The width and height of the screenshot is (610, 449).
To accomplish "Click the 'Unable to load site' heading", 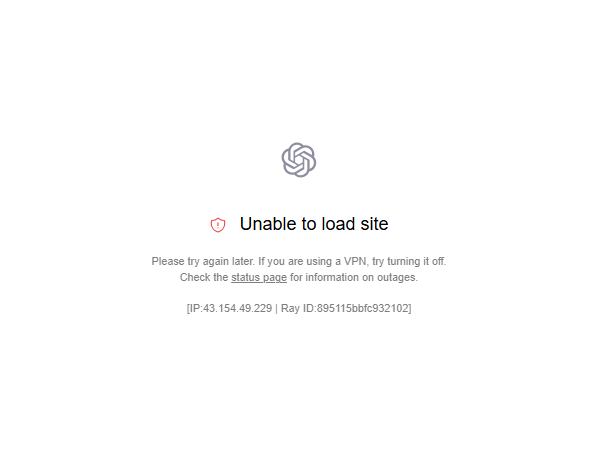I will [314, 224].
